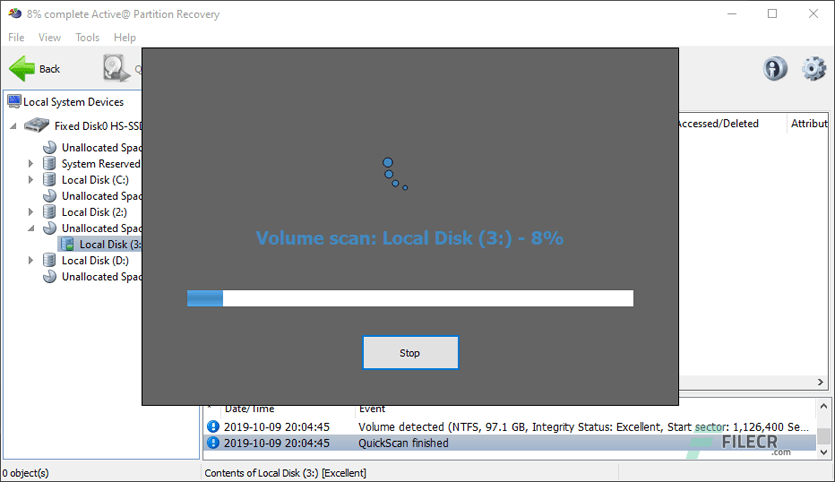This screenshot has height=484, width=836.
Task: Stop the volume scan
Action: point(411,352)
